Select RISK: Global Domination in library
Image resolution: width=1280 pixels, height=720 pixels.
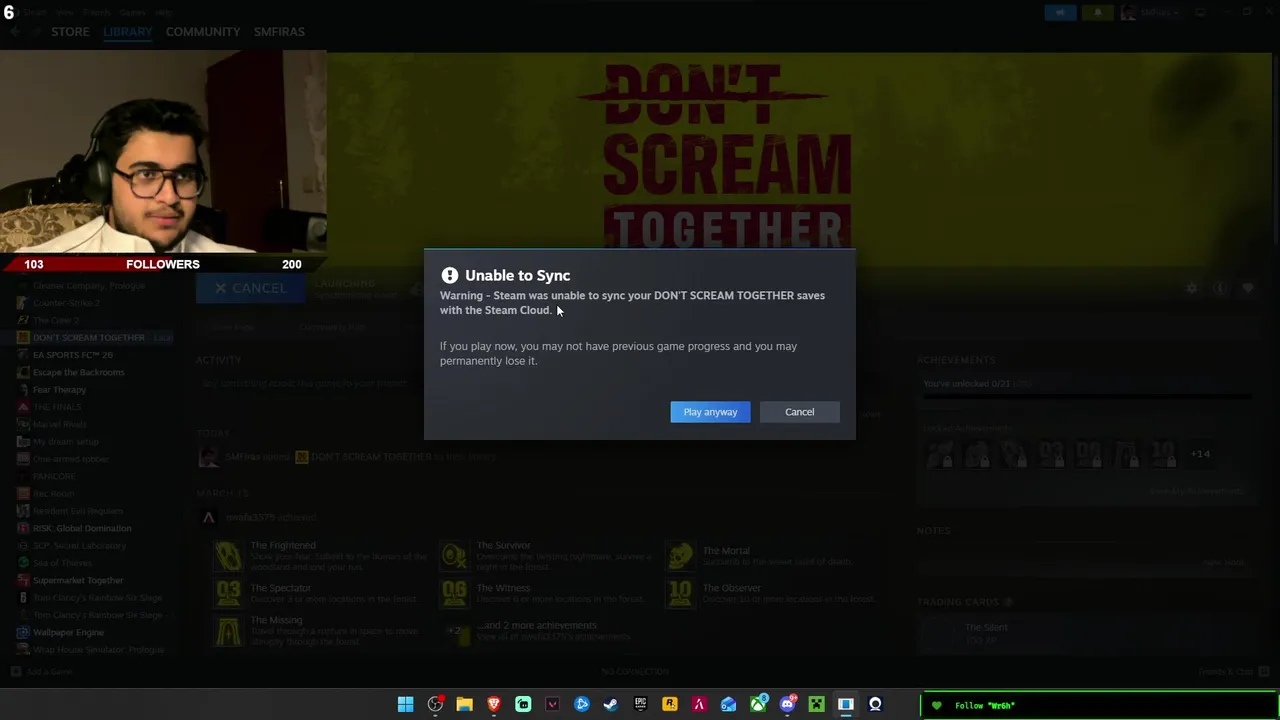pyautogui.click(x=82, y=528)
